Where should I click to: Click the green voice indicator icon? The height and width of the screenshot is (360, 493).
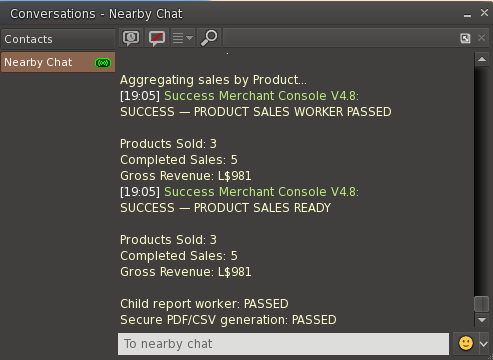(103, 63)
